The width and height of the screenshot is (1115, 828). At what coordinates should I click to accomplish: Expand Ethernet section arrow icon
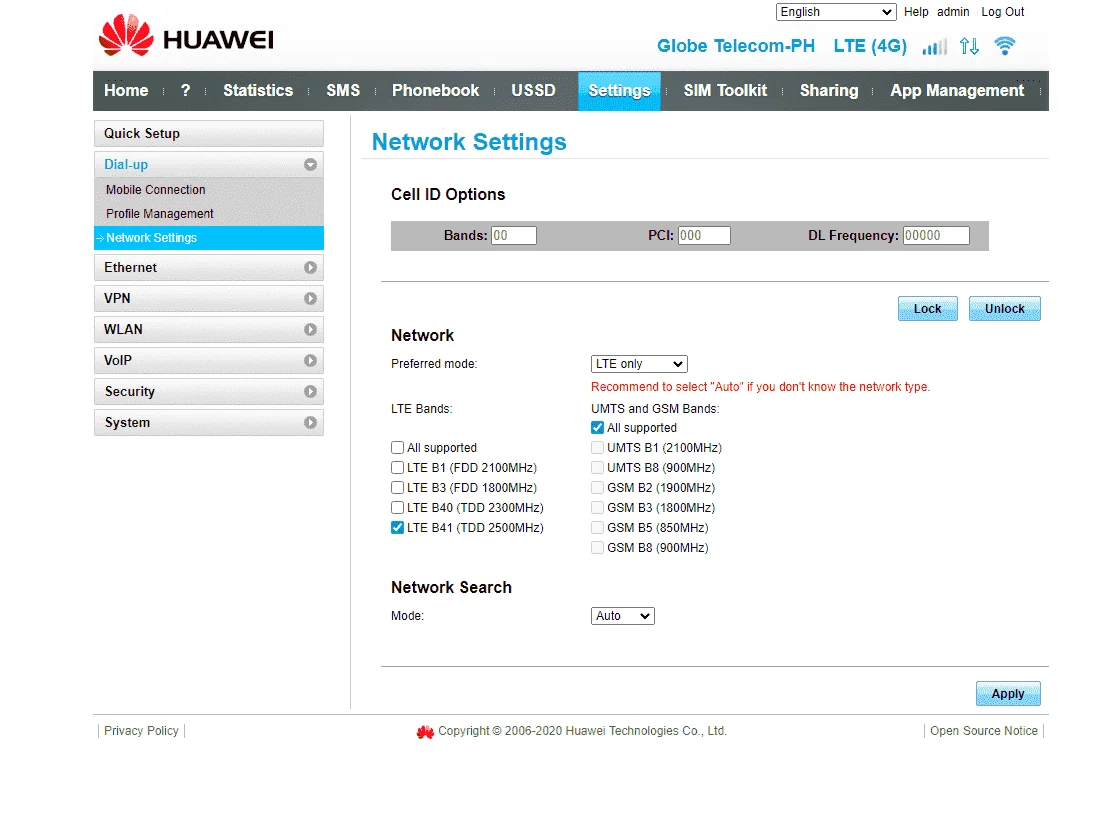pyautogui.click(x=310, y=267)
